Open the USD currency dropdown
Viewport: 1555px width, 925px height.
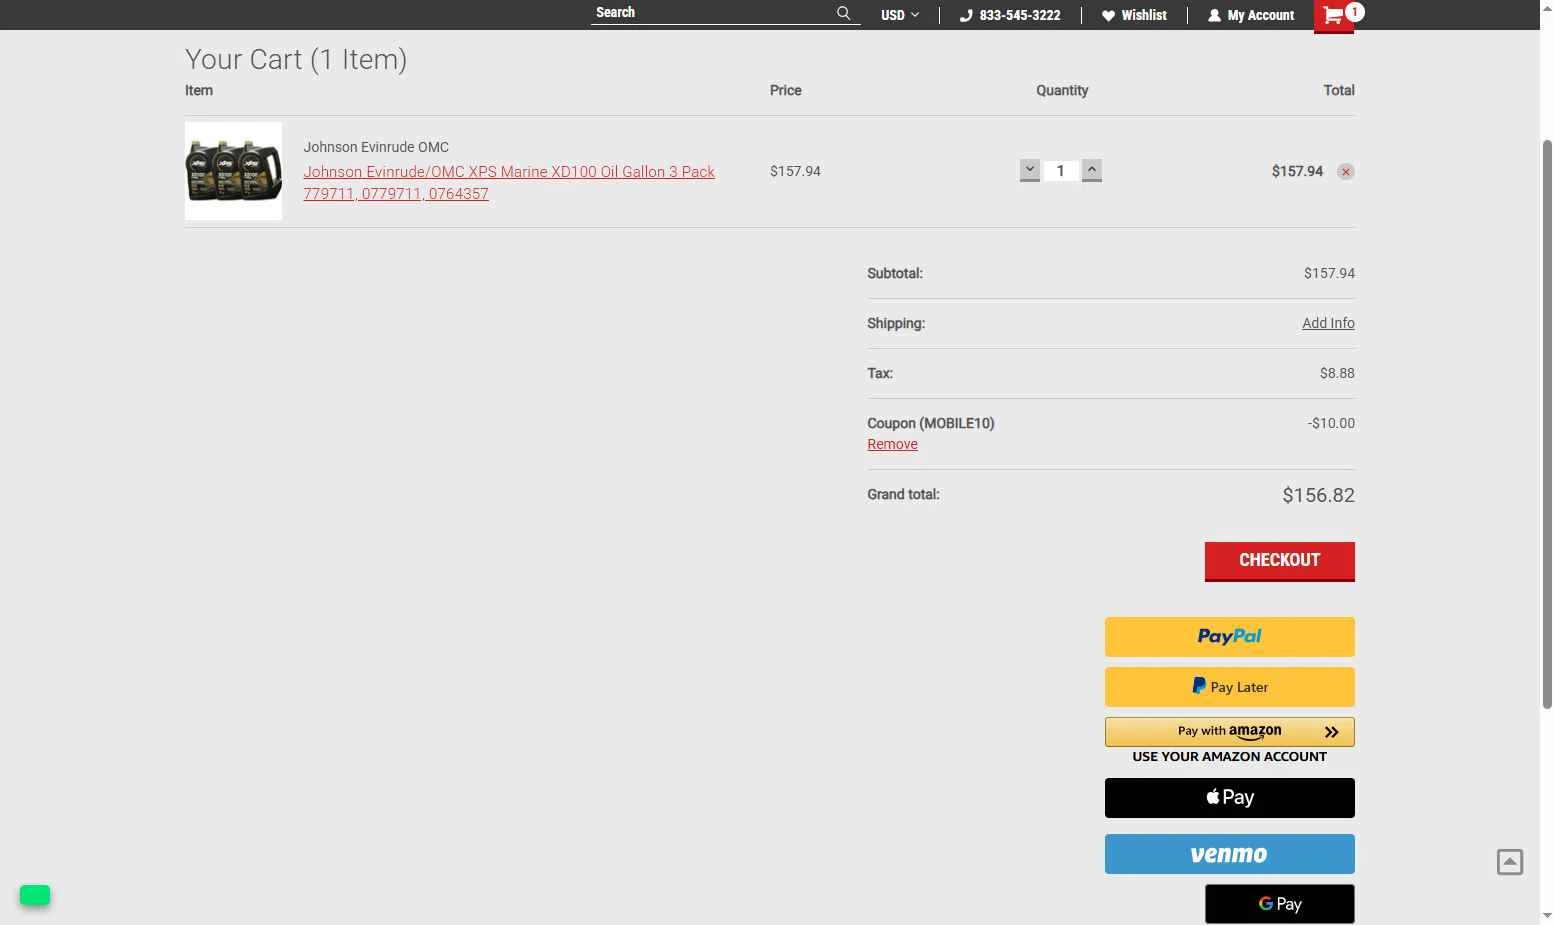[x=899, y=15]
